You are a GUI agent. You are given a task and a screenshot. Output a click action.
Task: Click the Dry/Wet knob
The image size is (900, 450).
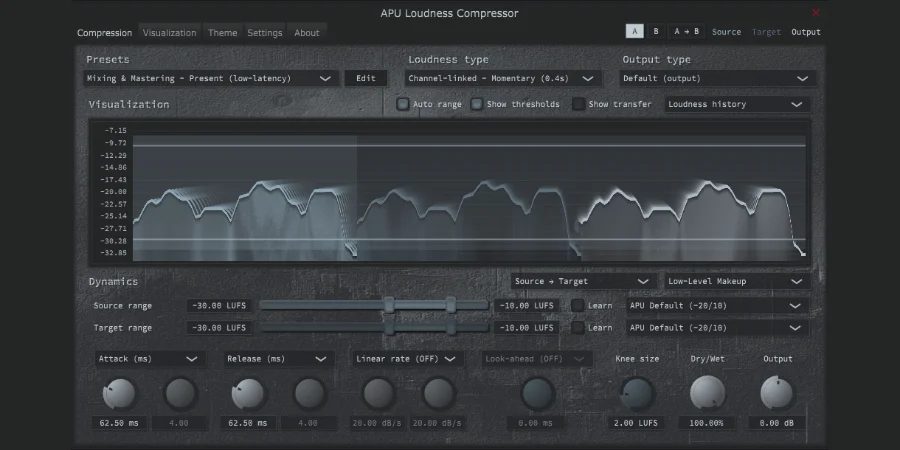[x=707, y=393]
